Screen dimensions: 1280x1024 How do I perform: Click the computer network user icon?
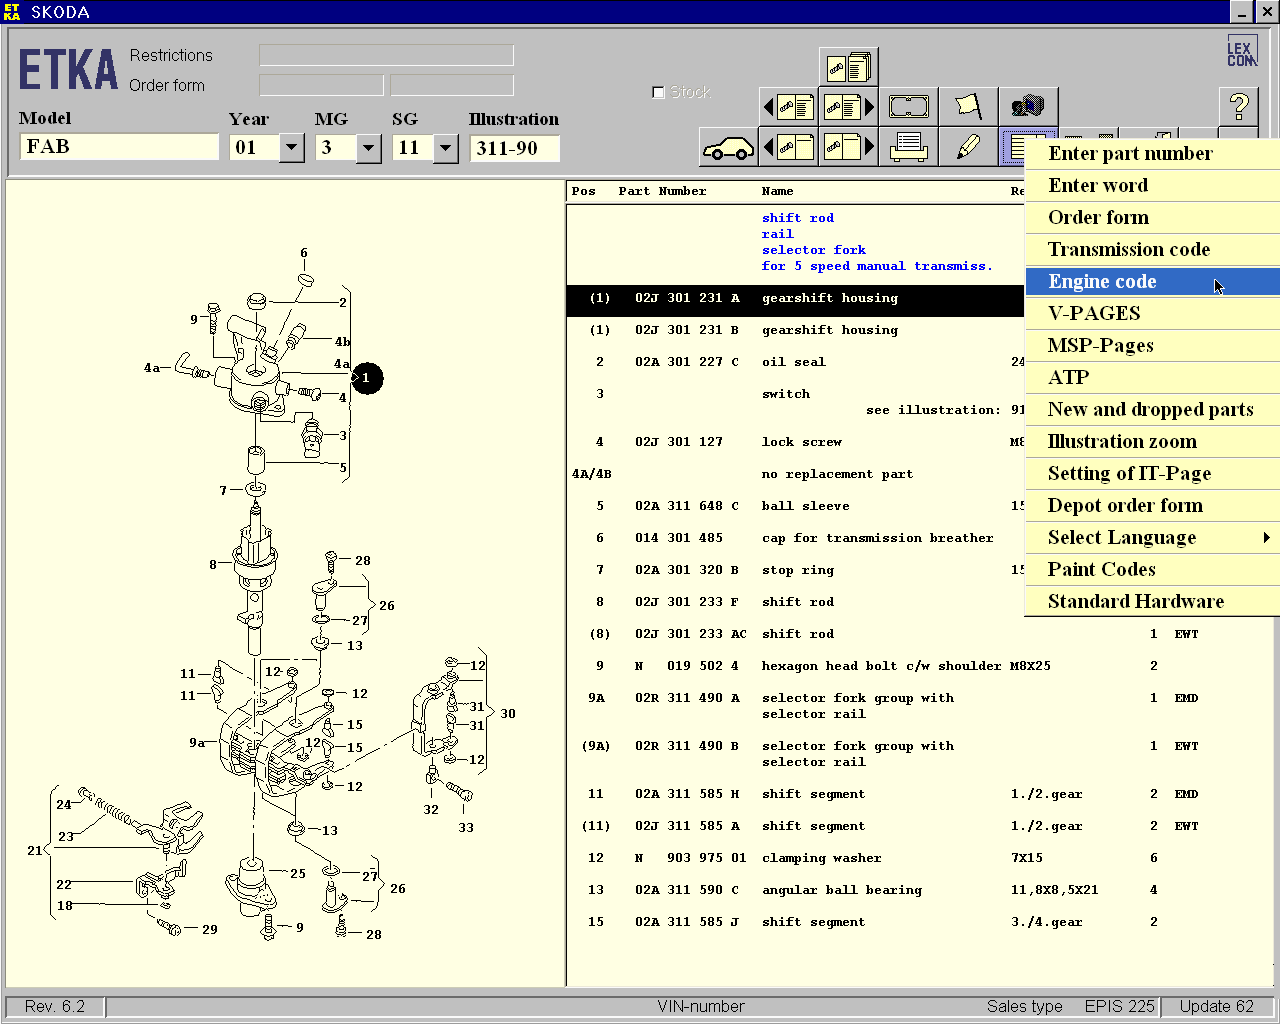tap(1028, 107)
